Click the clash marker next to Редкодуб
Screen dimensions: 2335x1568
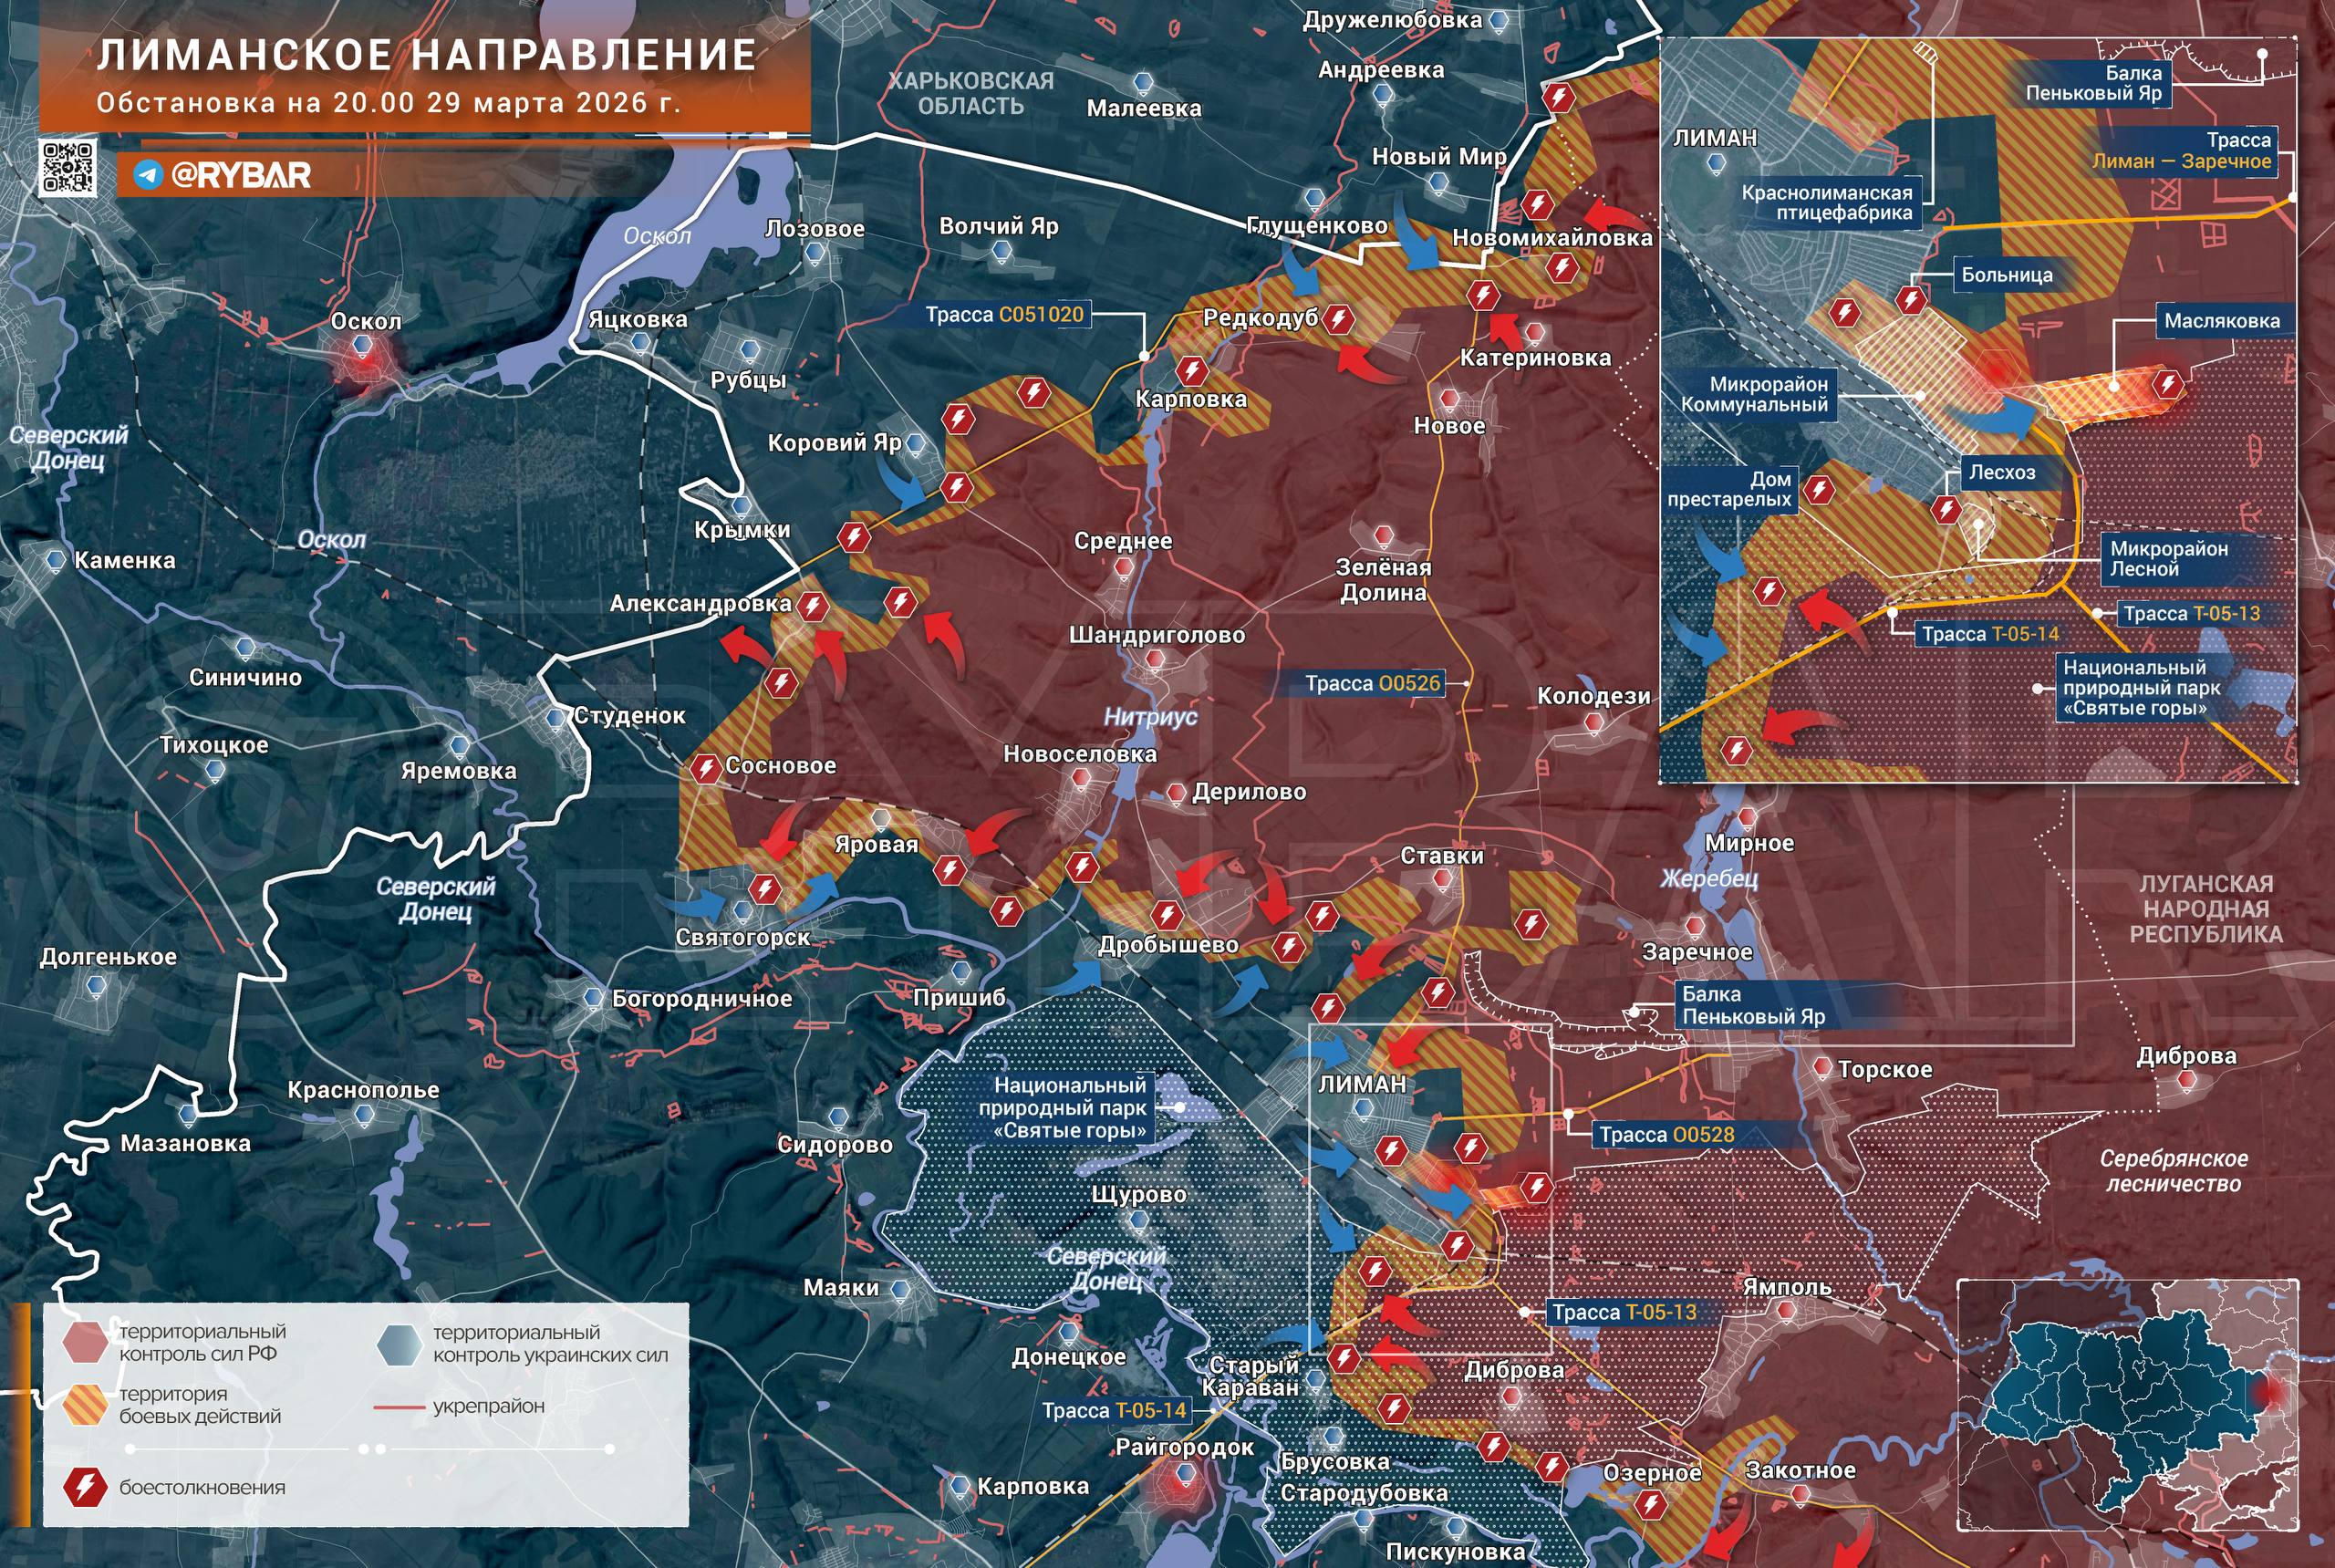tap(1338, 320)
